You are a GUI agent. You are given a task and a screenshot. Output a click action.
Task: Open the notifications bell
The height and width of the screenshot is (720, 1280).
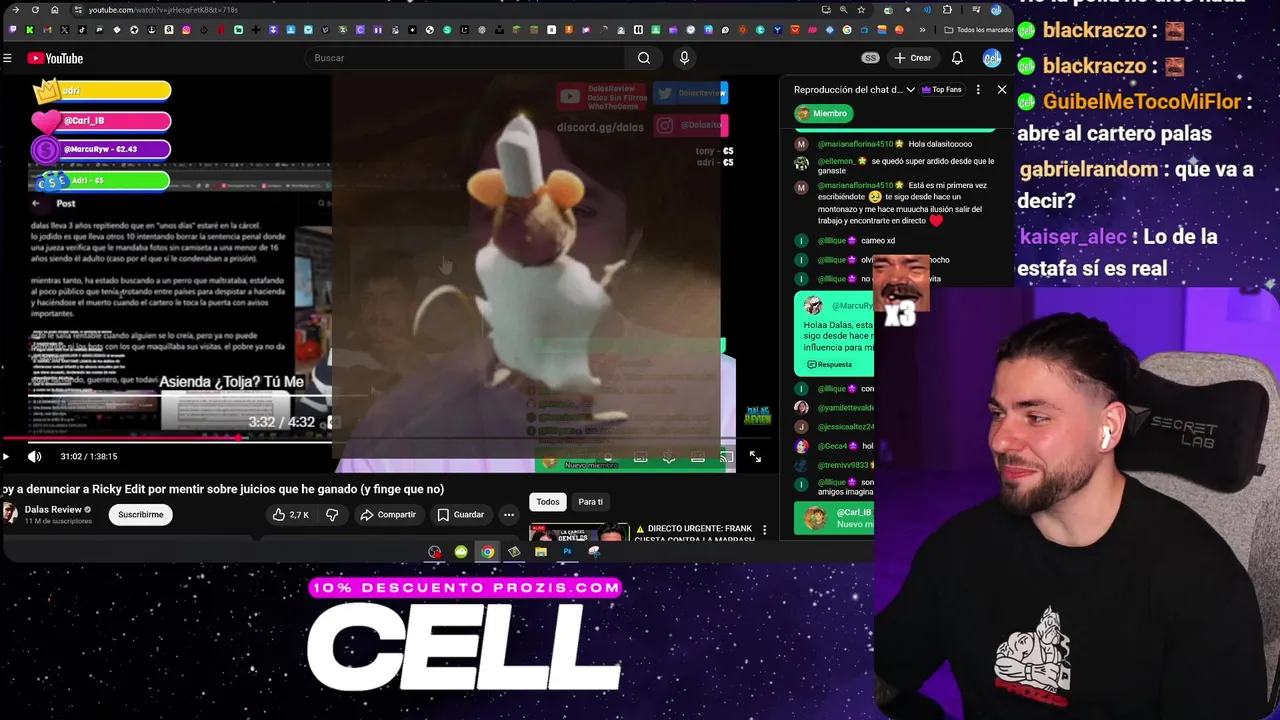957,58
